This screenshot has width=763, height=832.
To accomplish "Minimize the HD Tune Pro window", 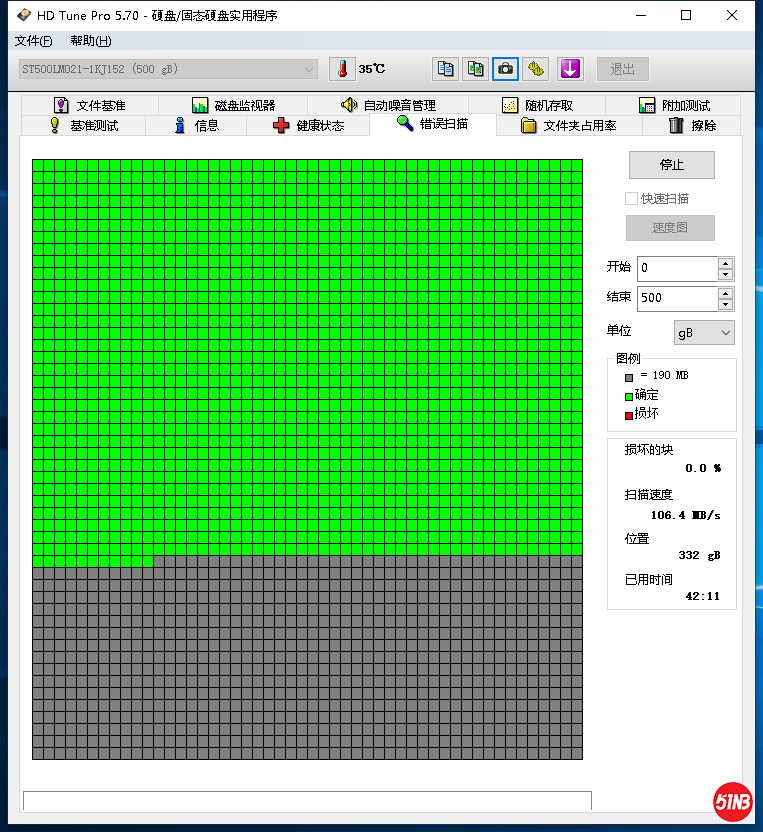I will pos(641,15).
